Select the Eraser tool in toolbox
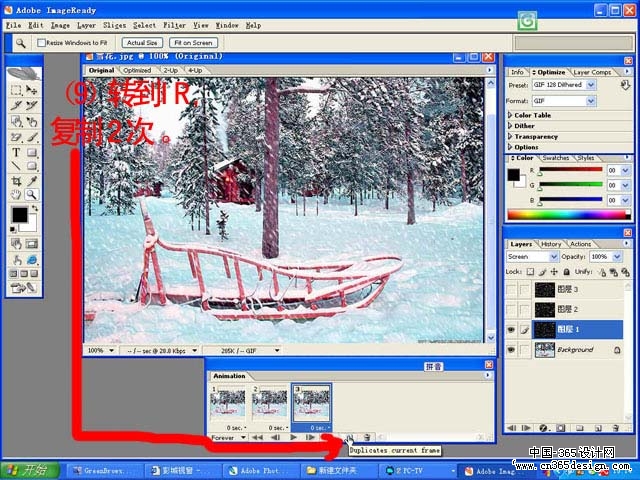 pyautogui.click(x=16, y=137)
